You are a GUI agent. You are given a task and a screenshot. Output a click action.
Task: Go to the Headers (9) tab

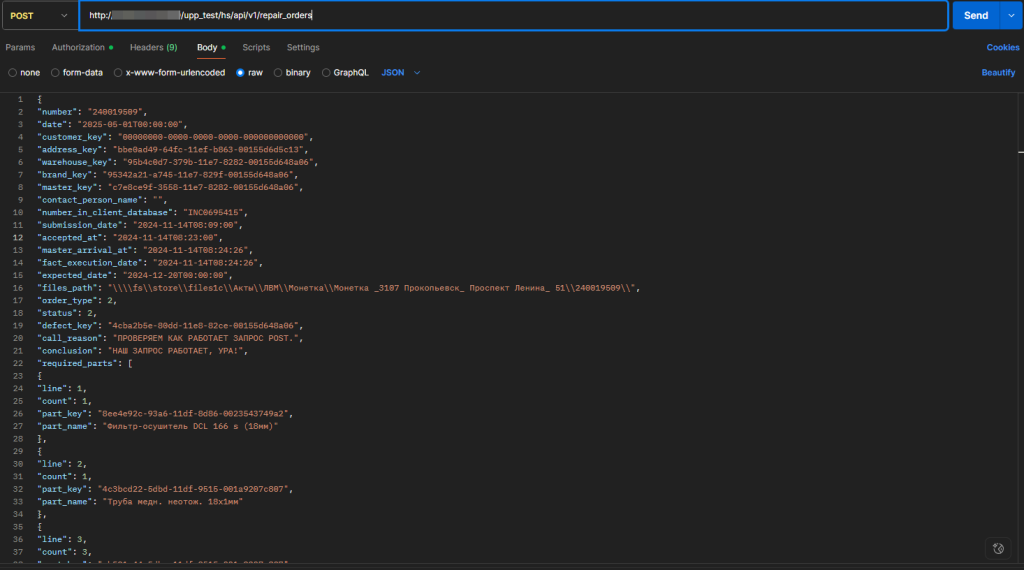point(153,47)
